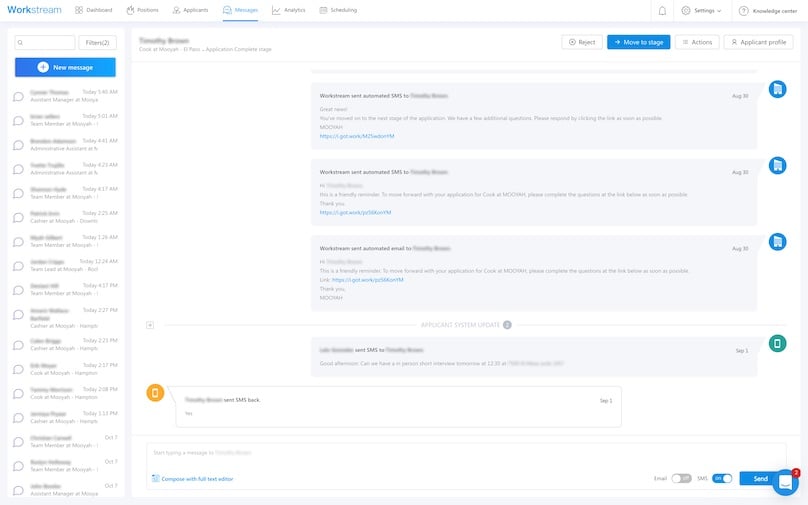The image size is (808, 505).
Task: Expand the Applicant System Update section
Action: click(150, 325)
